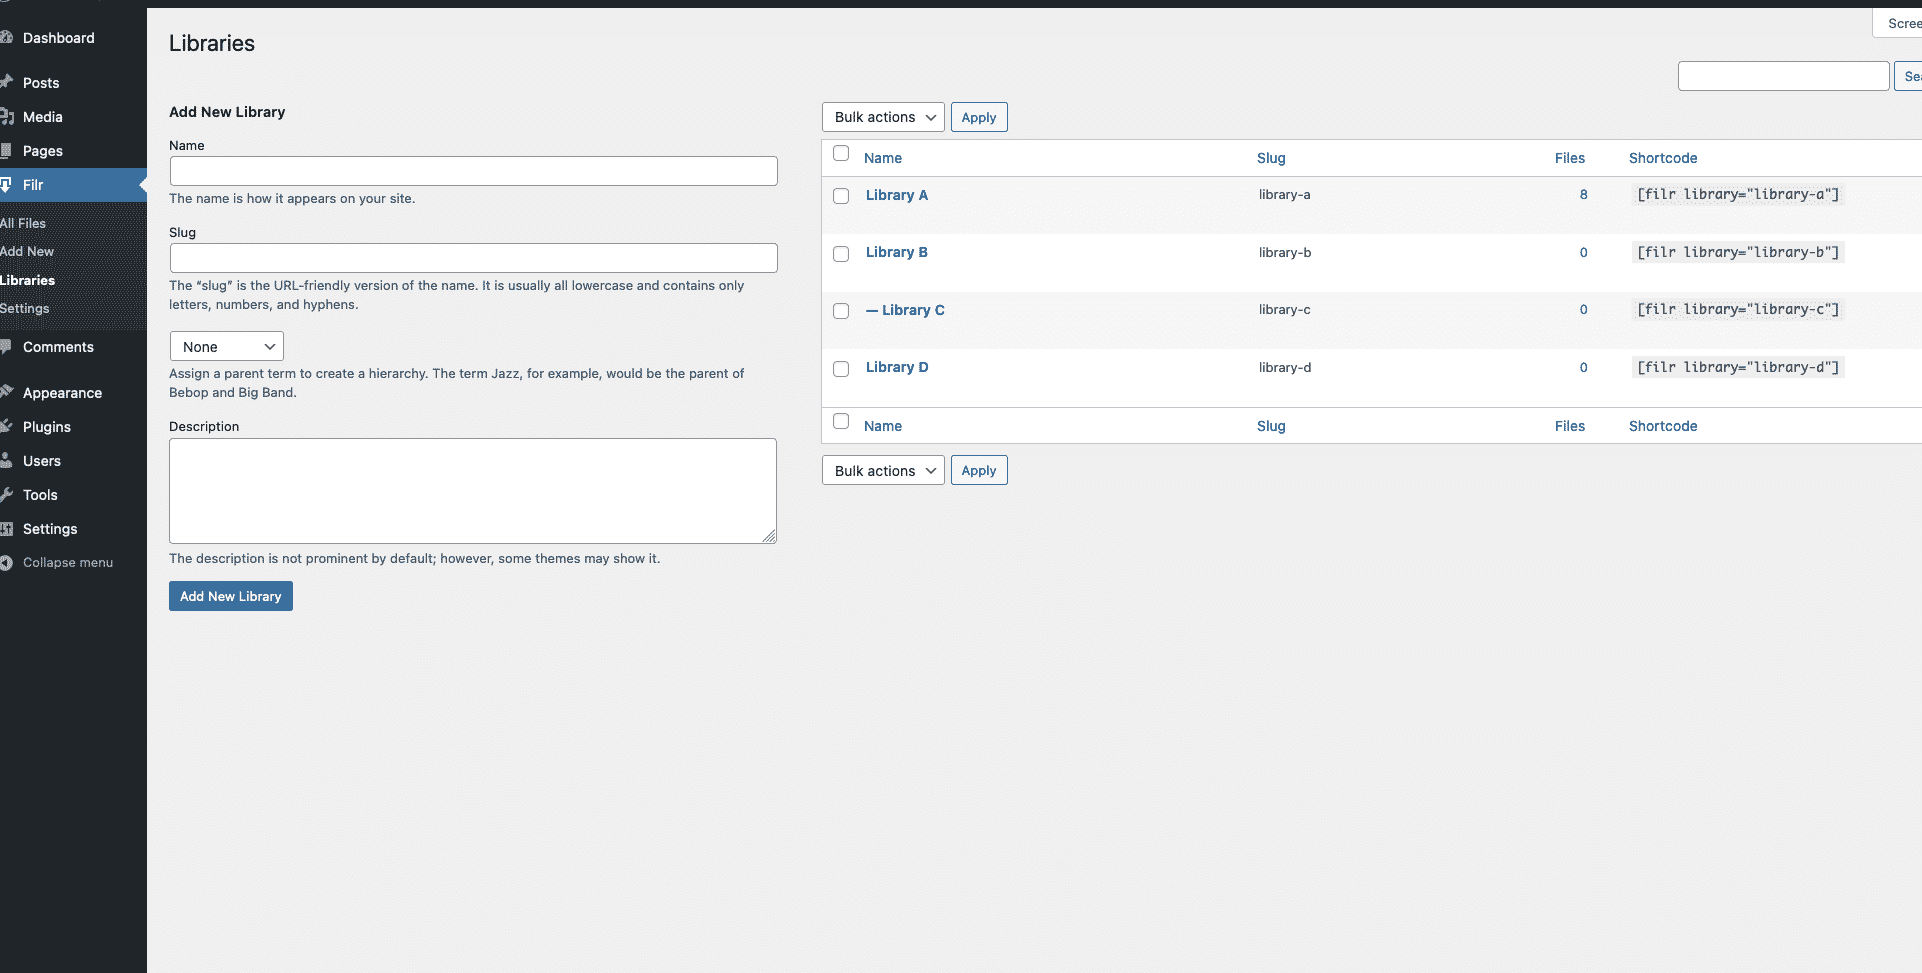1922x973 pixels.
Task: Click the Name input field
Action: [474, 171]
